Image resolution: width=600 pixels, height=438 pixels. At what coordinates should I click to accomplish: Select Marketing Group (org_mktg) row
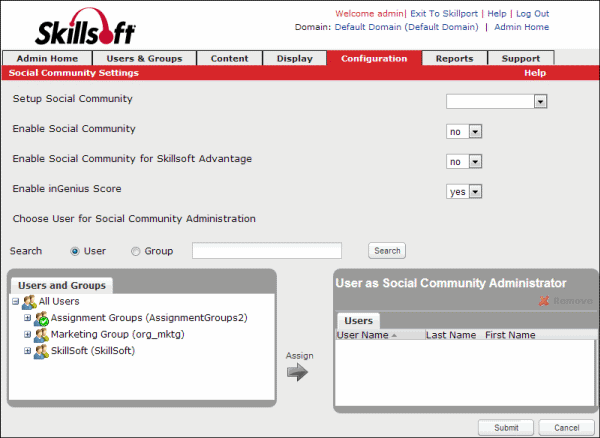117,334
